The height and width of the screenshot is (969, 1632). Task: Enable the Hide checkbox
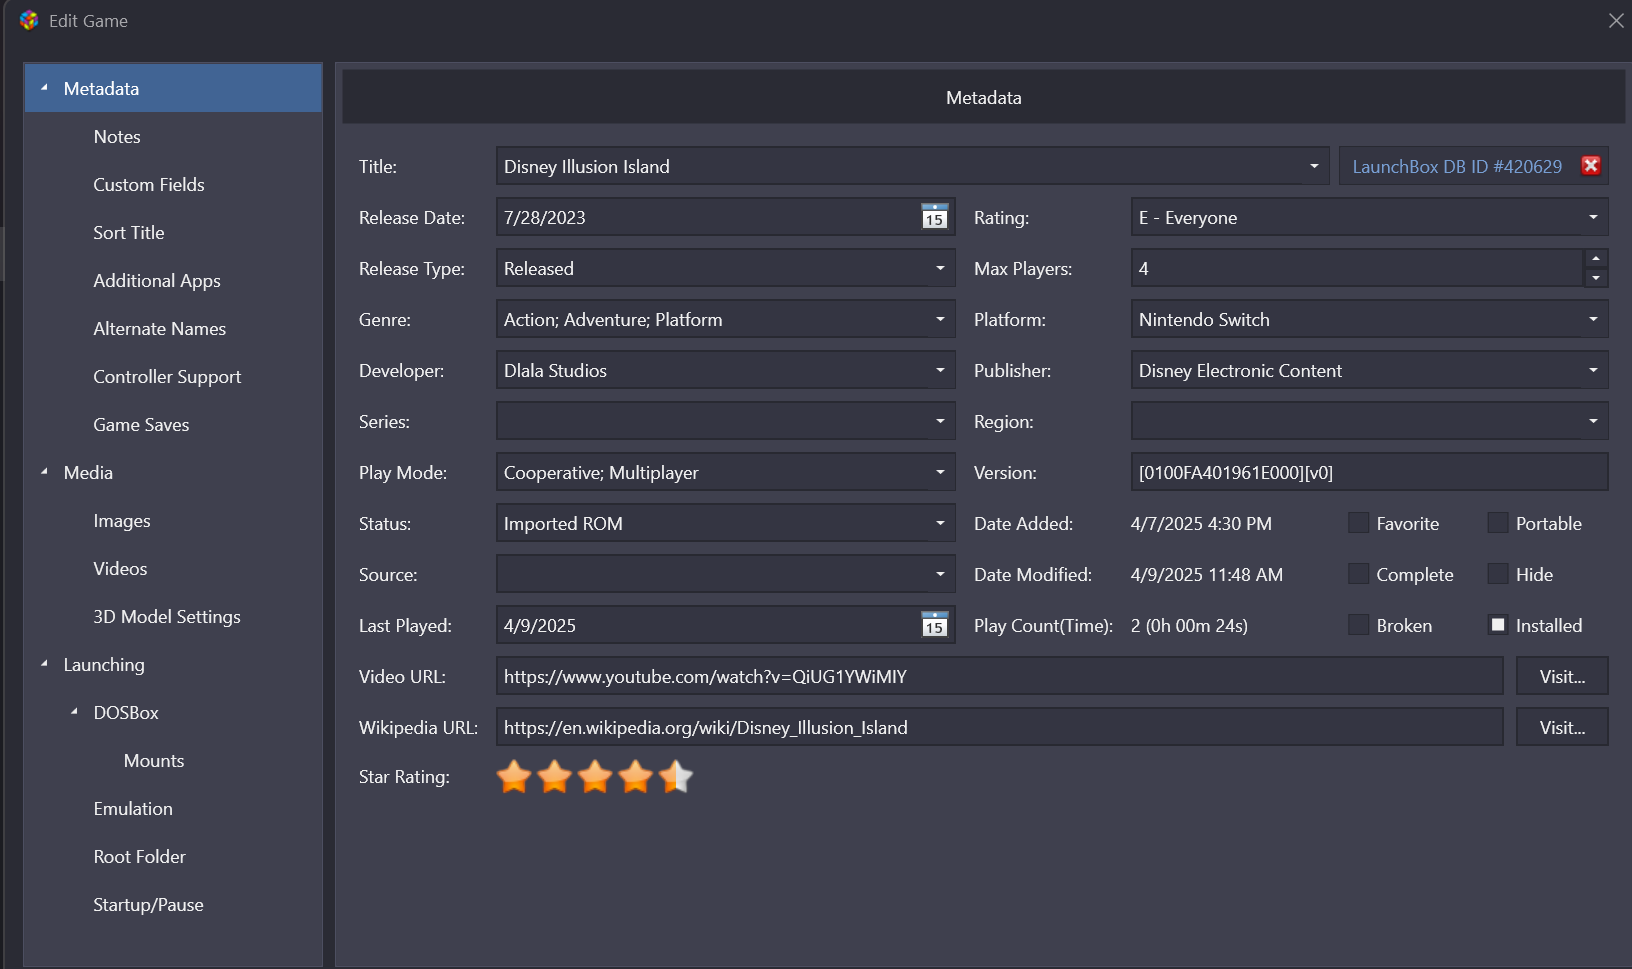coord(1498,574)
